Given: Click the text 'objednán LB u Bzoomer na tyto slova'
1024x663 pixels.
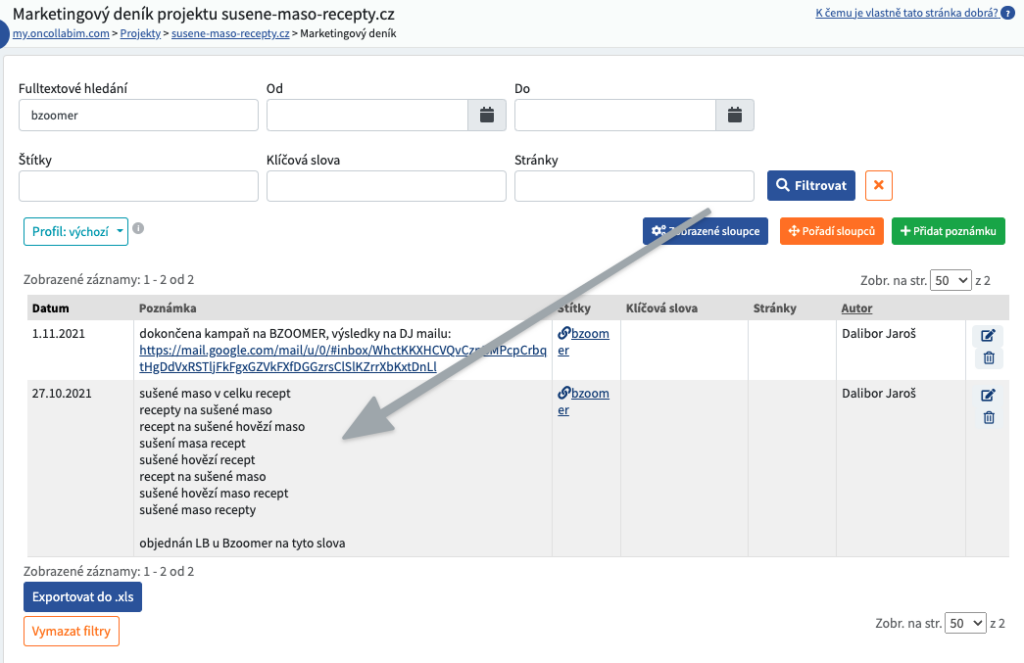Looking at the screenshot, I should click(242, 543).
